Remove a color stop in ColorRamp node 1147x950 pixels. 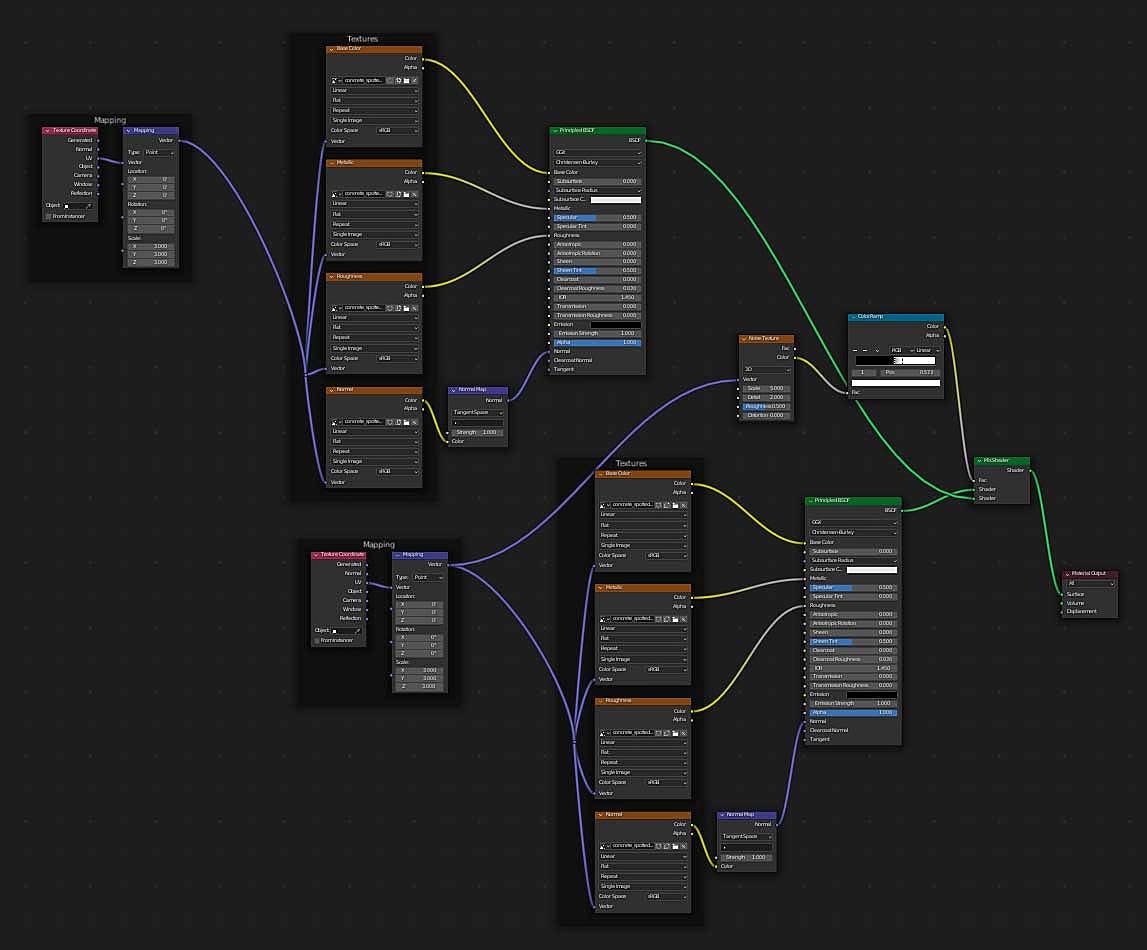865,350
